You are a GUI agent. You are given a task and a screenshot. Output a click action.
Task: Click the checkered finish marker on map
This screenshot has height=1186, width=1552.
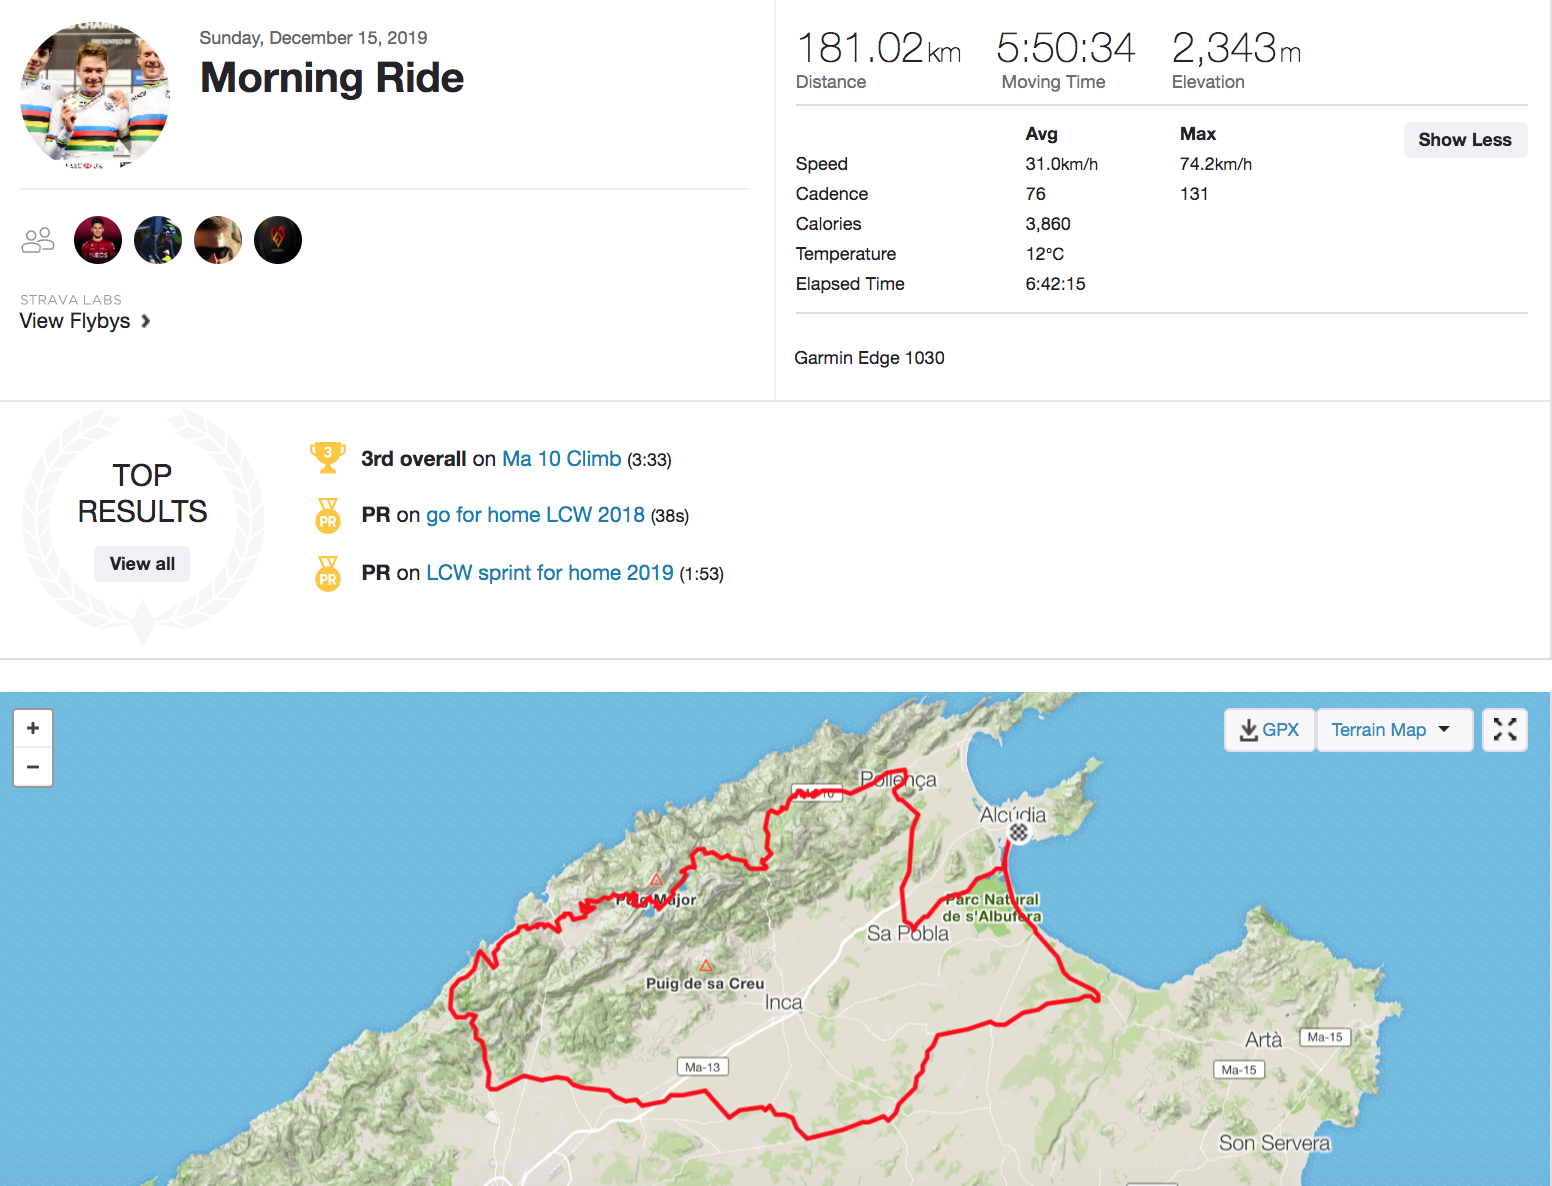pyautogui.click(x=1018, y=832)
